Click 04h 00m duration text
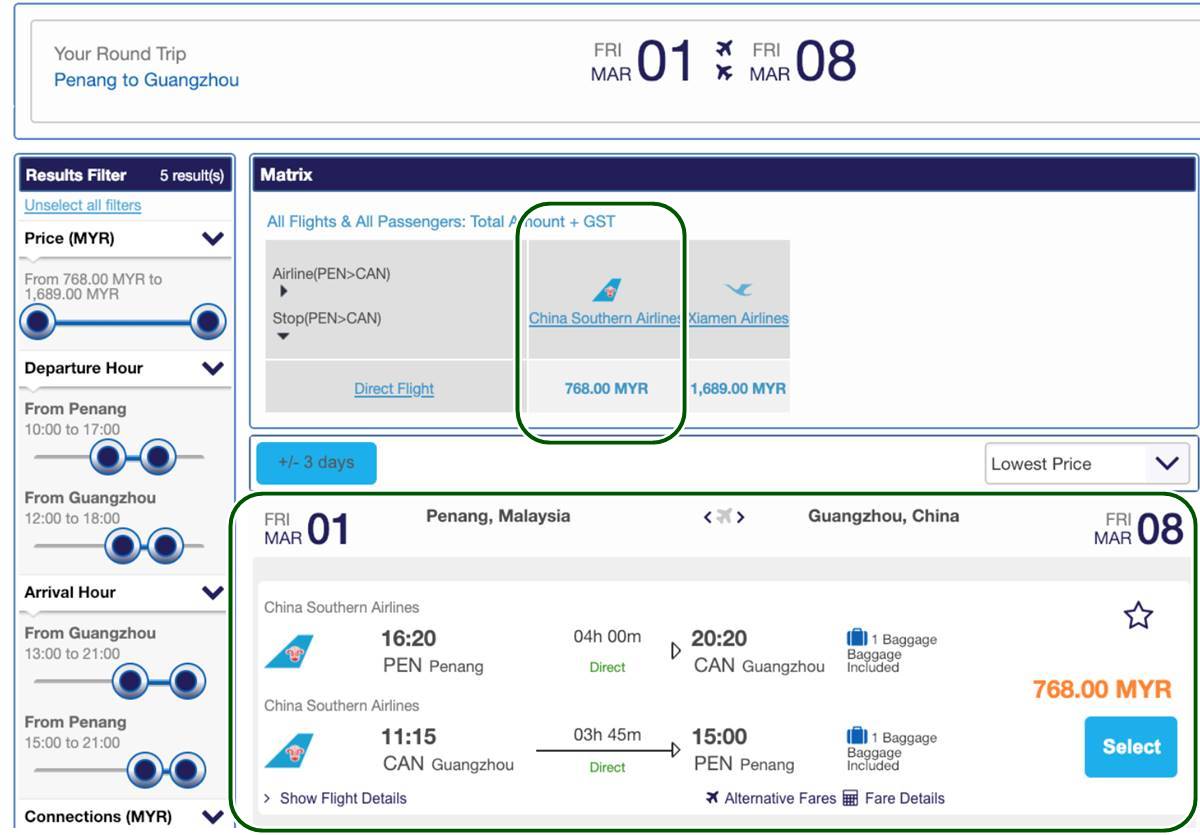 pos(607,637)
